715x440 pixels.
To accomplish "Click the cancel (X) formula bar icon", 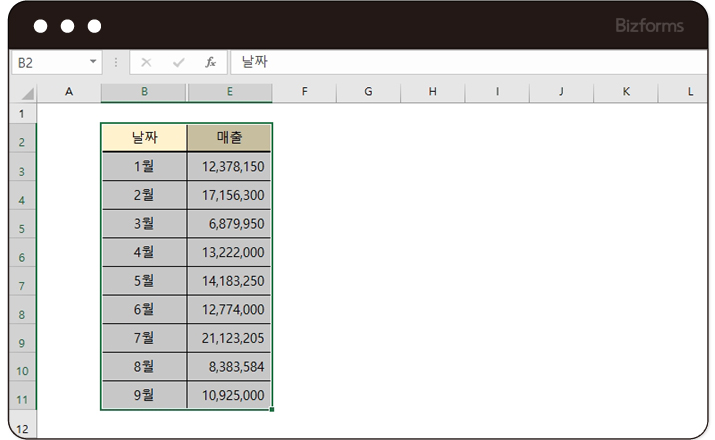I will [146, 62].
